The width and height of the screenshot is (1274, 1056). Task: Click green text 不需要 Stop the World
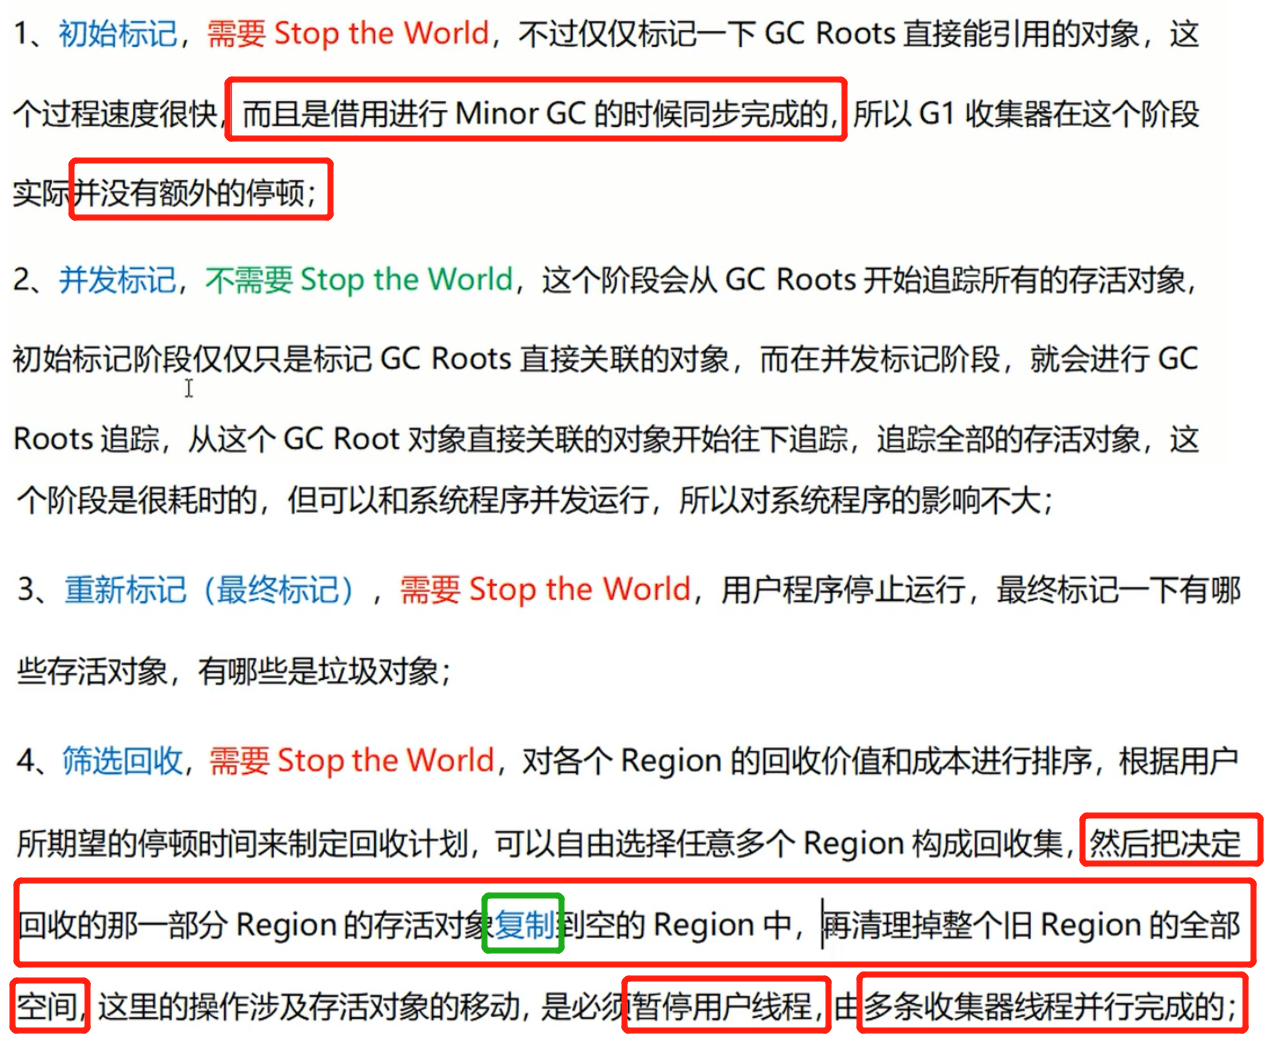pyautogui.click(x=359, y=280)
